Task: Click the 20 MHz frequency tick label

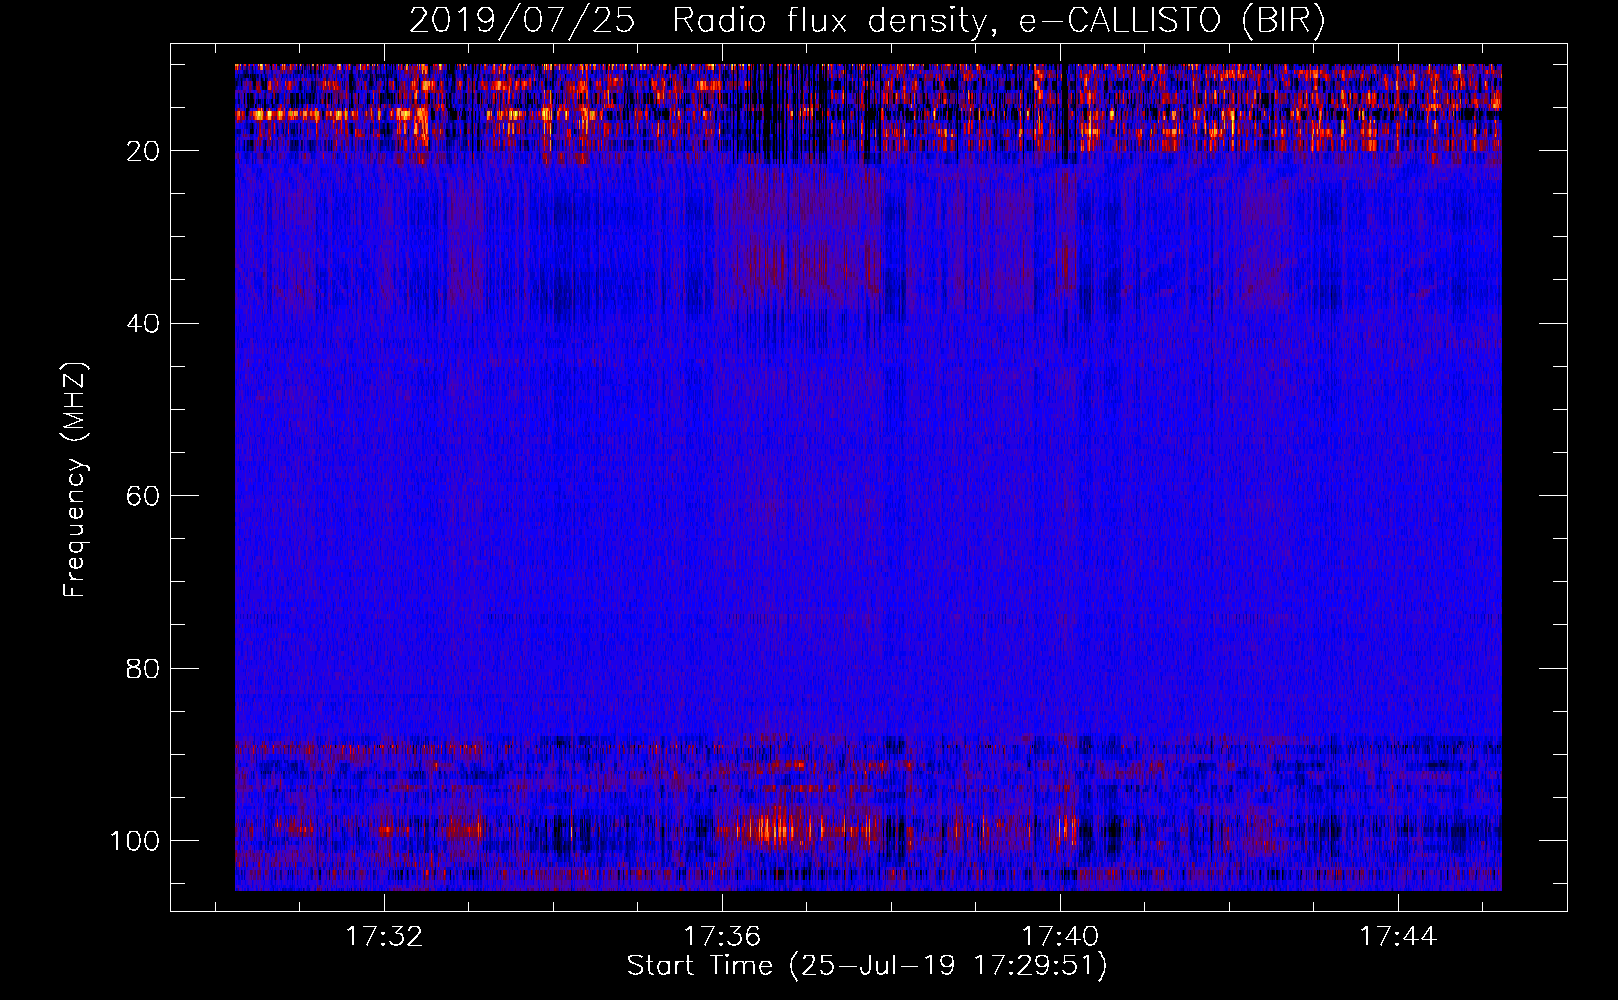Action: pos(143,151)
